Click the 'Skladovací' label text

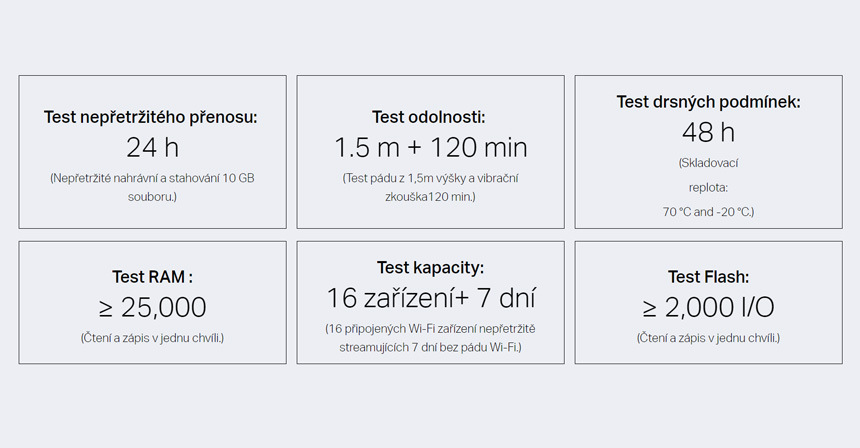708,162
